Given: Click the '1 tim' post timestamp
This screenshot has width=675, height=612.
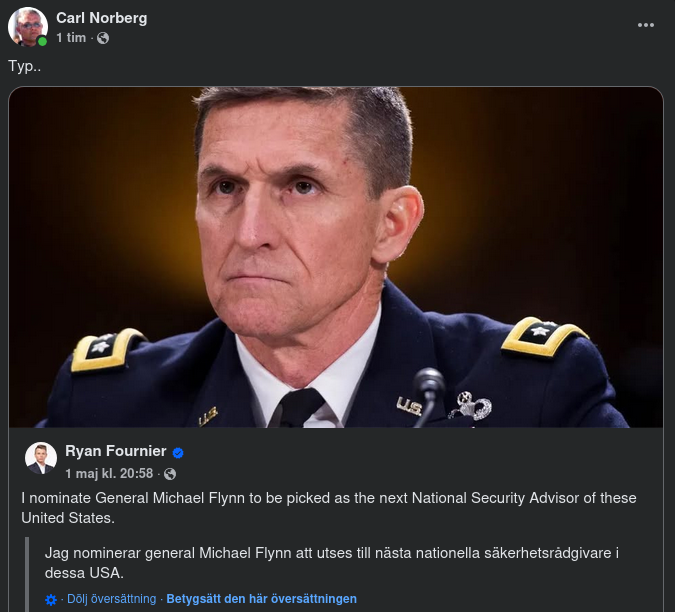Looking at the screenshot, I should (71, 38).
